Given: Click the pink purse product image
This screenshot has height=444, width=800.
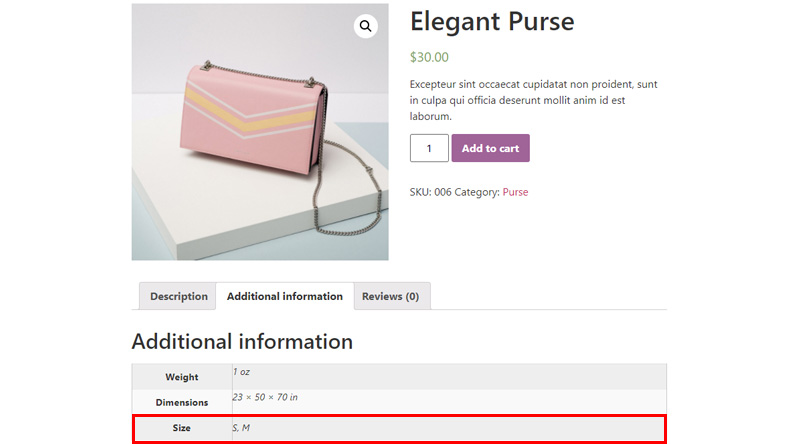Looking at the screenshot, I should (x=260, y=132).
